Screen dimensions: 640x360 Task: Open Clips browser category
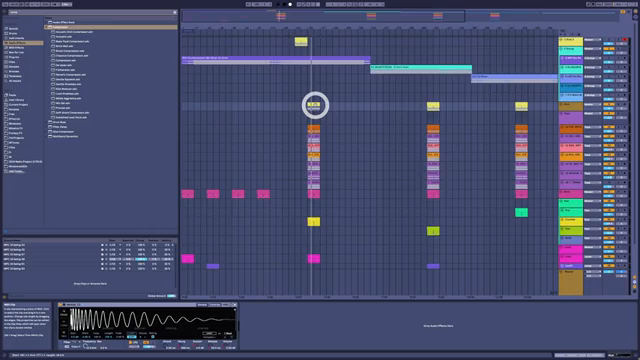(12, 62)
